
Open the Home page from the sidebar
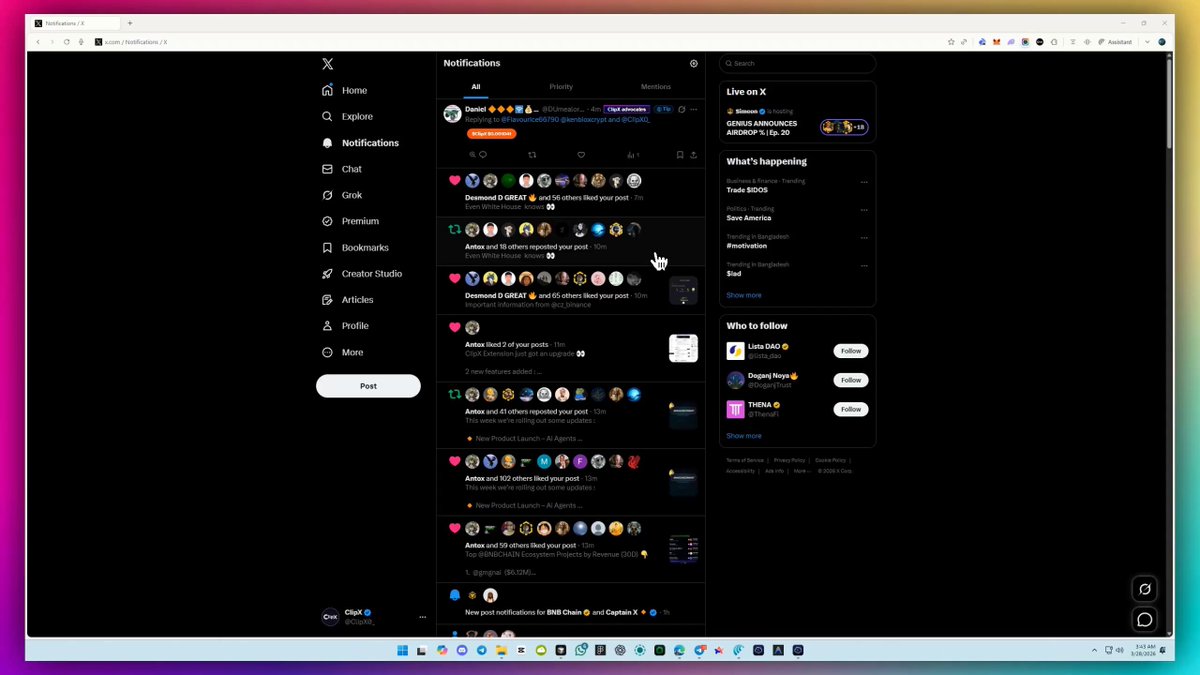(x=344, y=90)
